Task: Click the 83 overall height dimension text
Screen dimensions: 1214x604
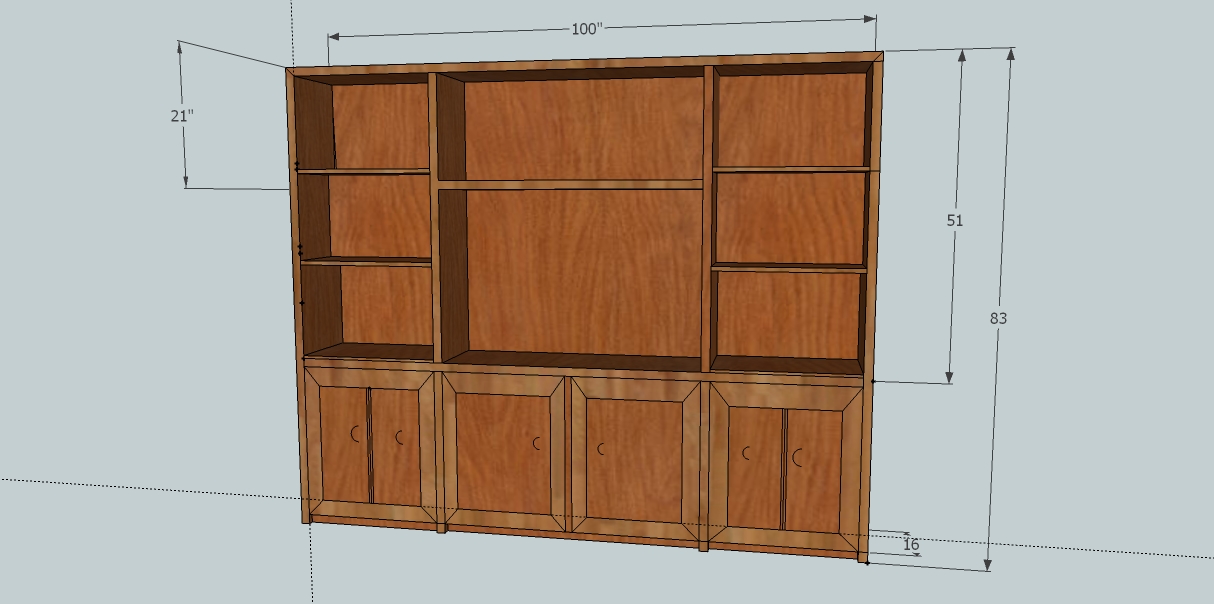Action: coord(998,318)
